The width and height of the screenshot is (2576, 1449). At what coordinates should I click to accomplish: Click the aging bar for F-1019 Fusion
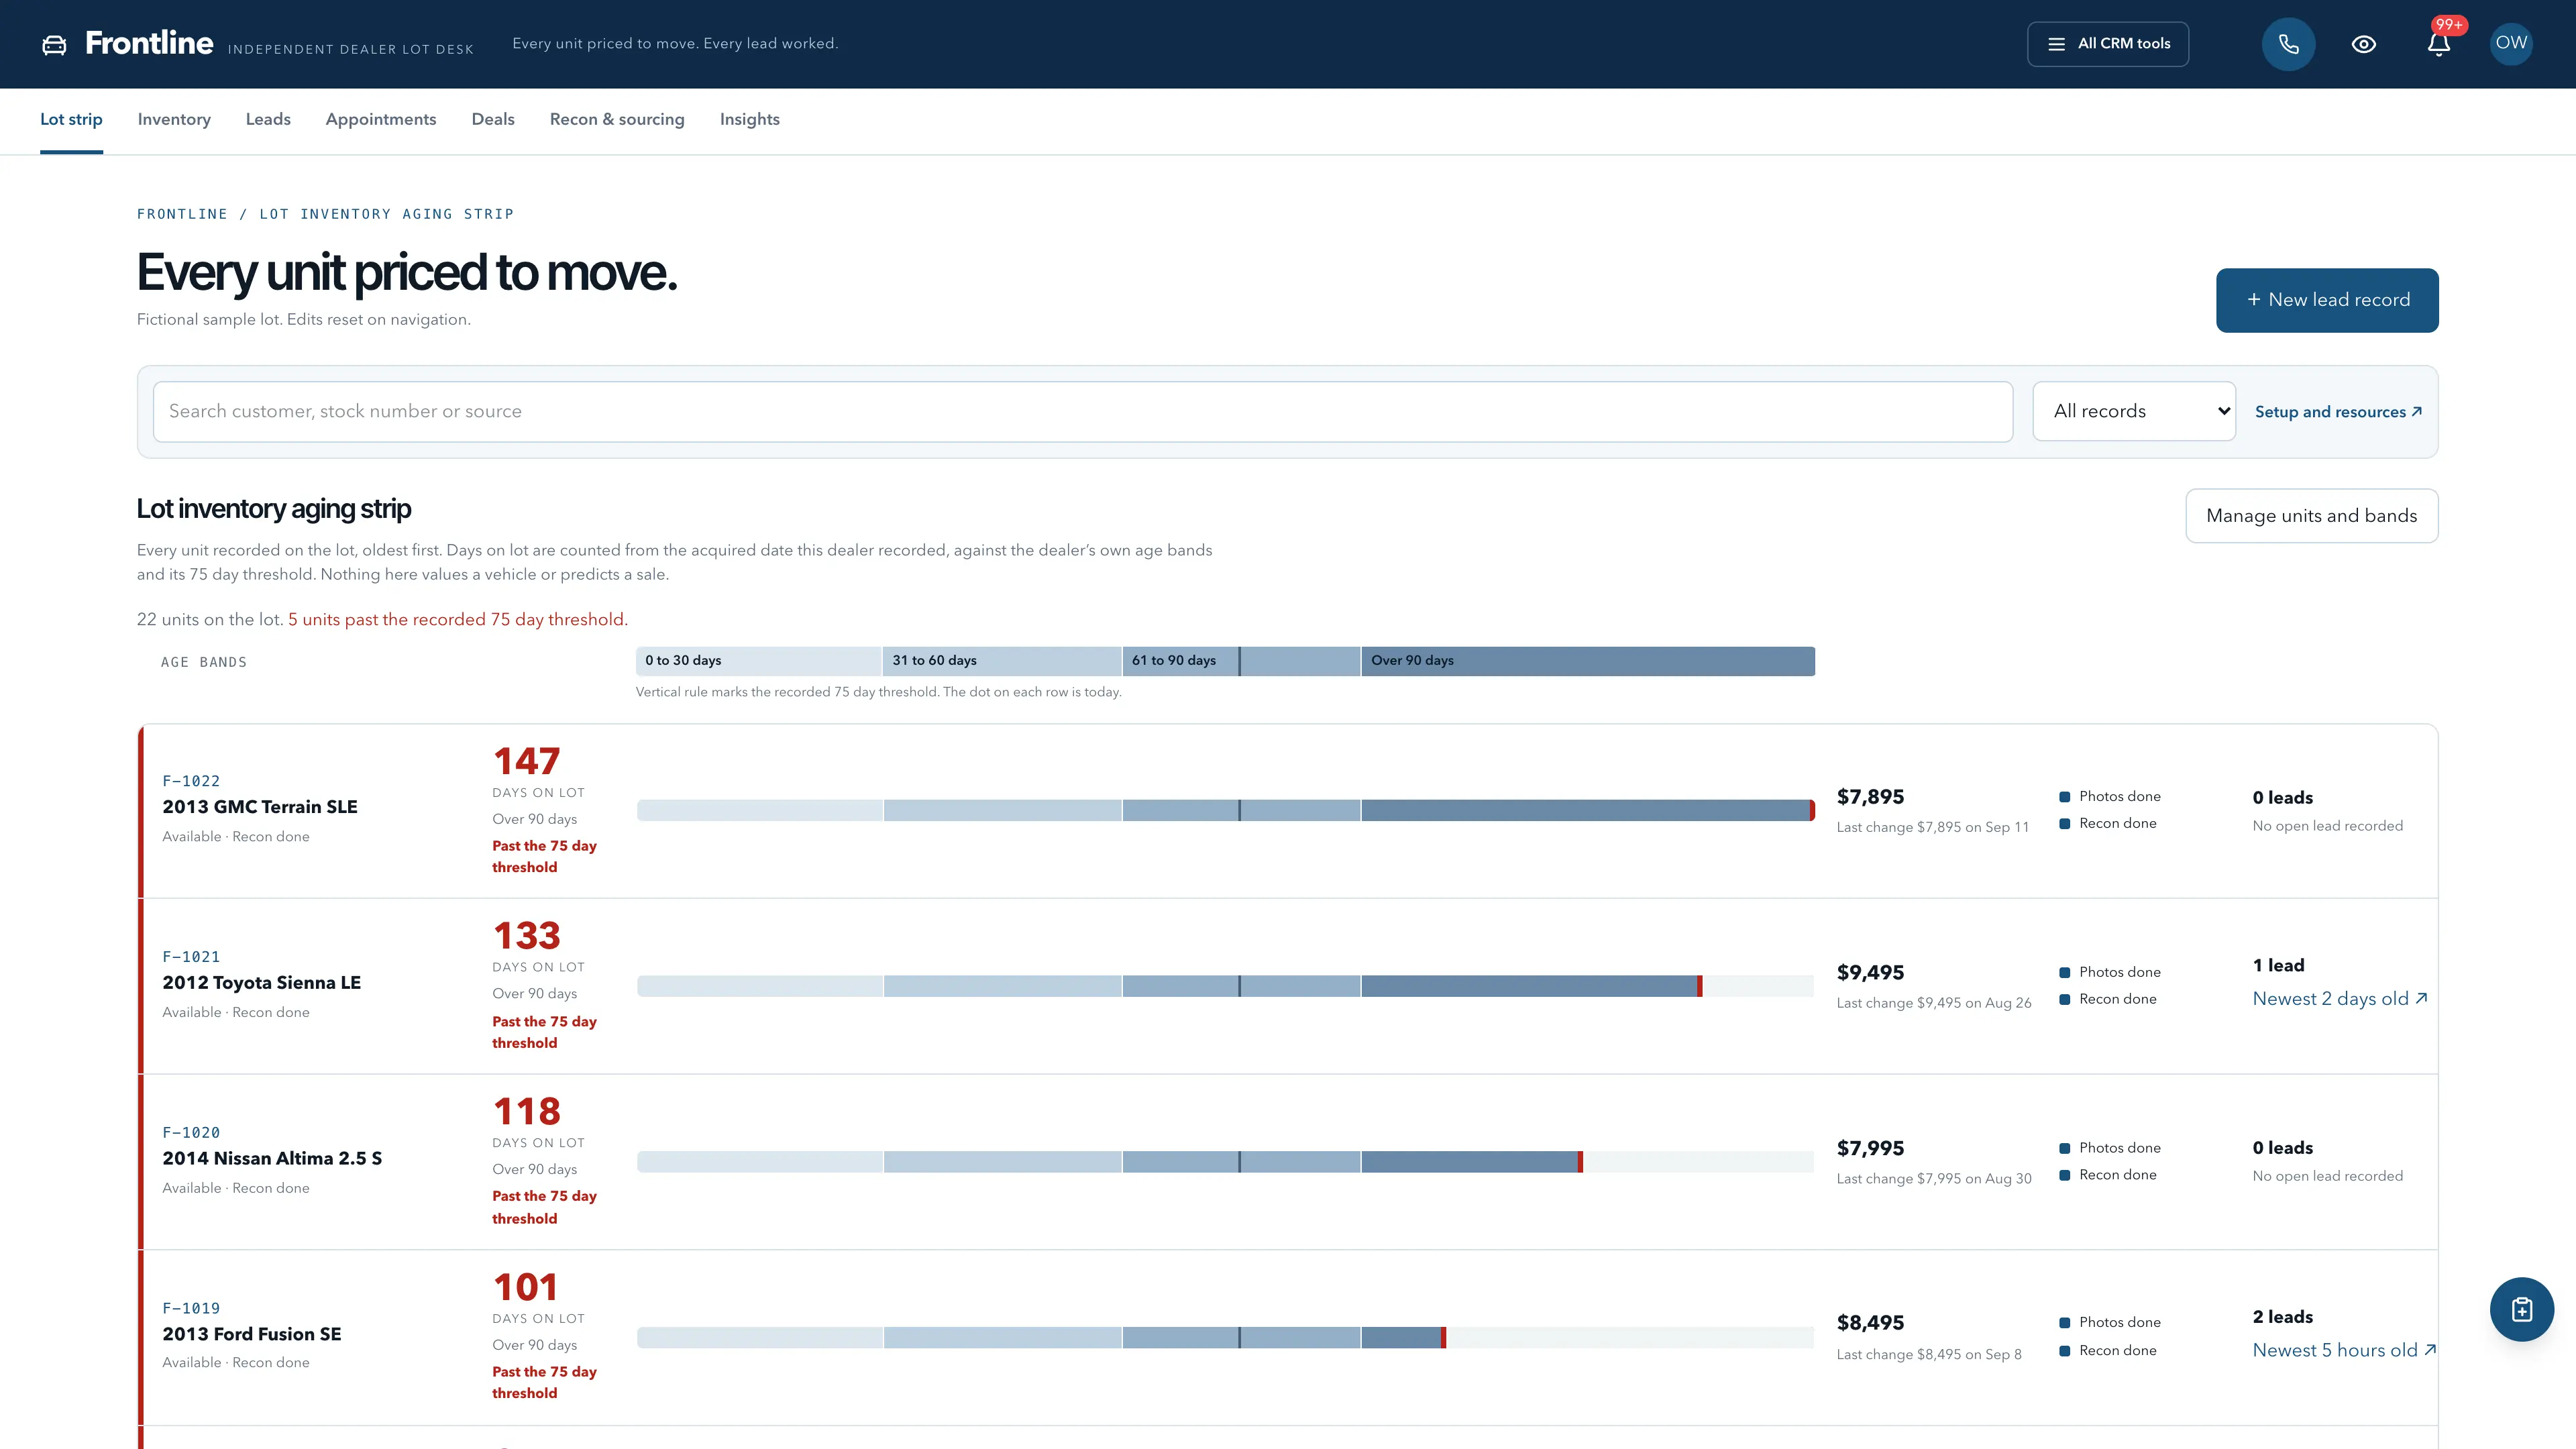1226,1337
